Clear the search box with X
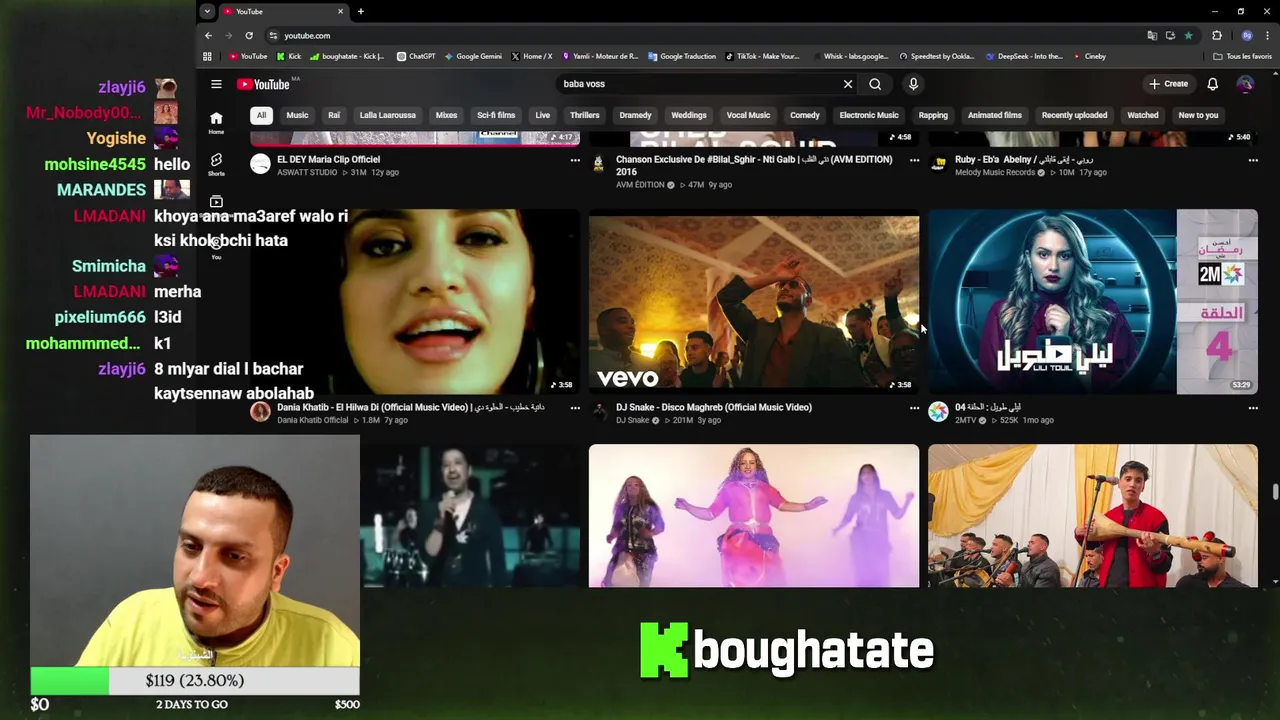1280x720 pixels. (848, 84)
